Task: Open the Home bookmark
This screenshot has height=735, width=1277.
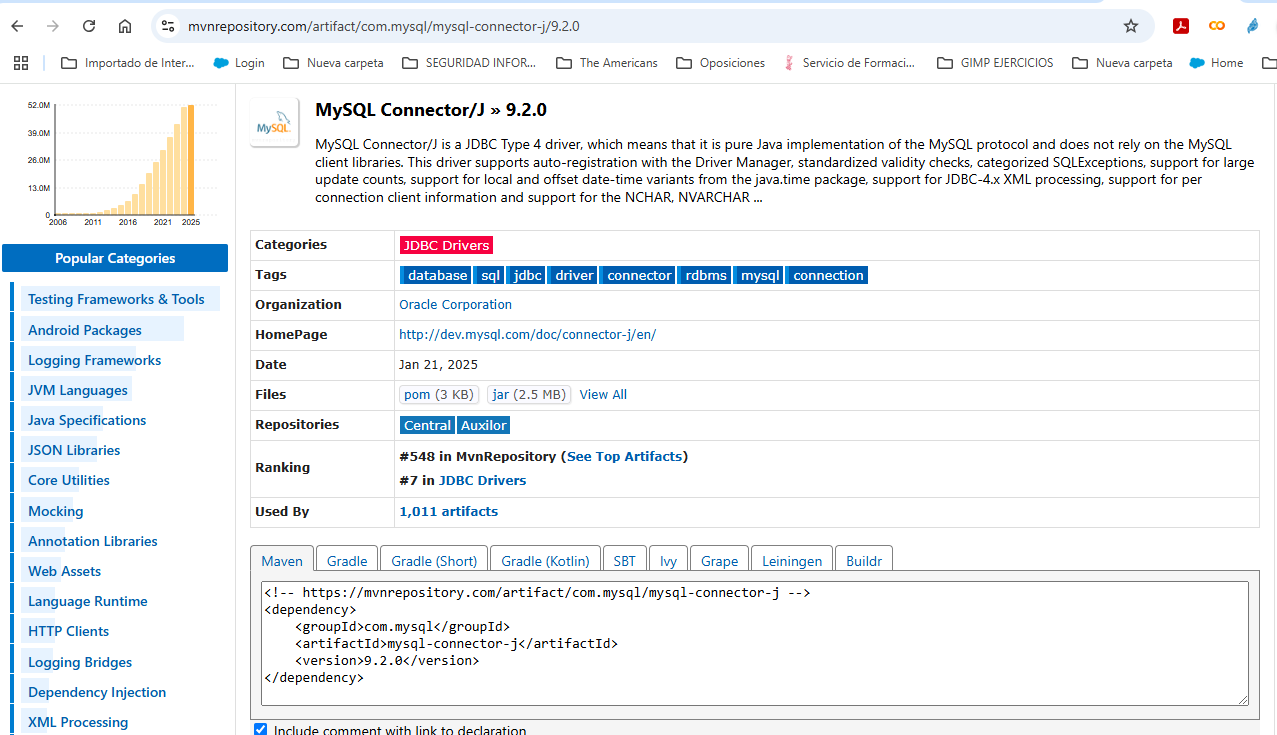Action: (x=1216, y=63)
